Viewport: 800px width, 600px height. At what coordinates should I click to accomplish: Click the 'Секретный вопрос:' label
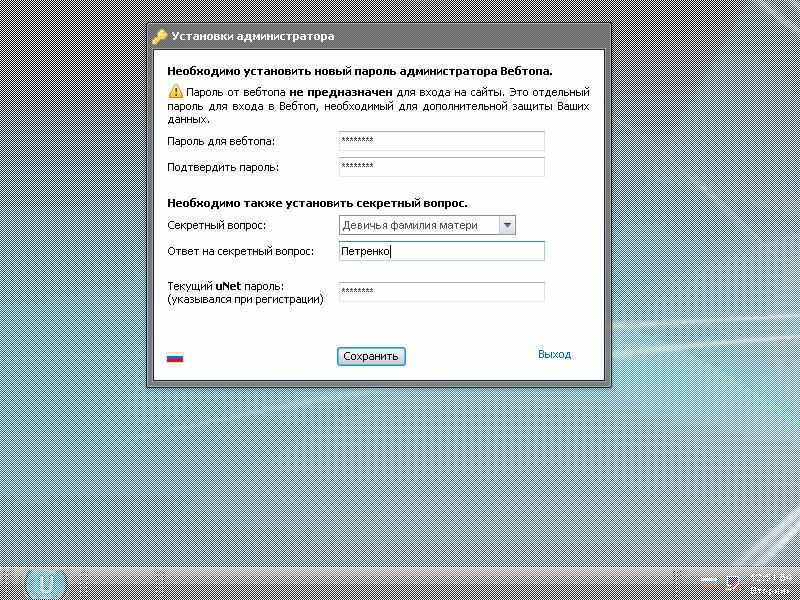click(217, 225)
